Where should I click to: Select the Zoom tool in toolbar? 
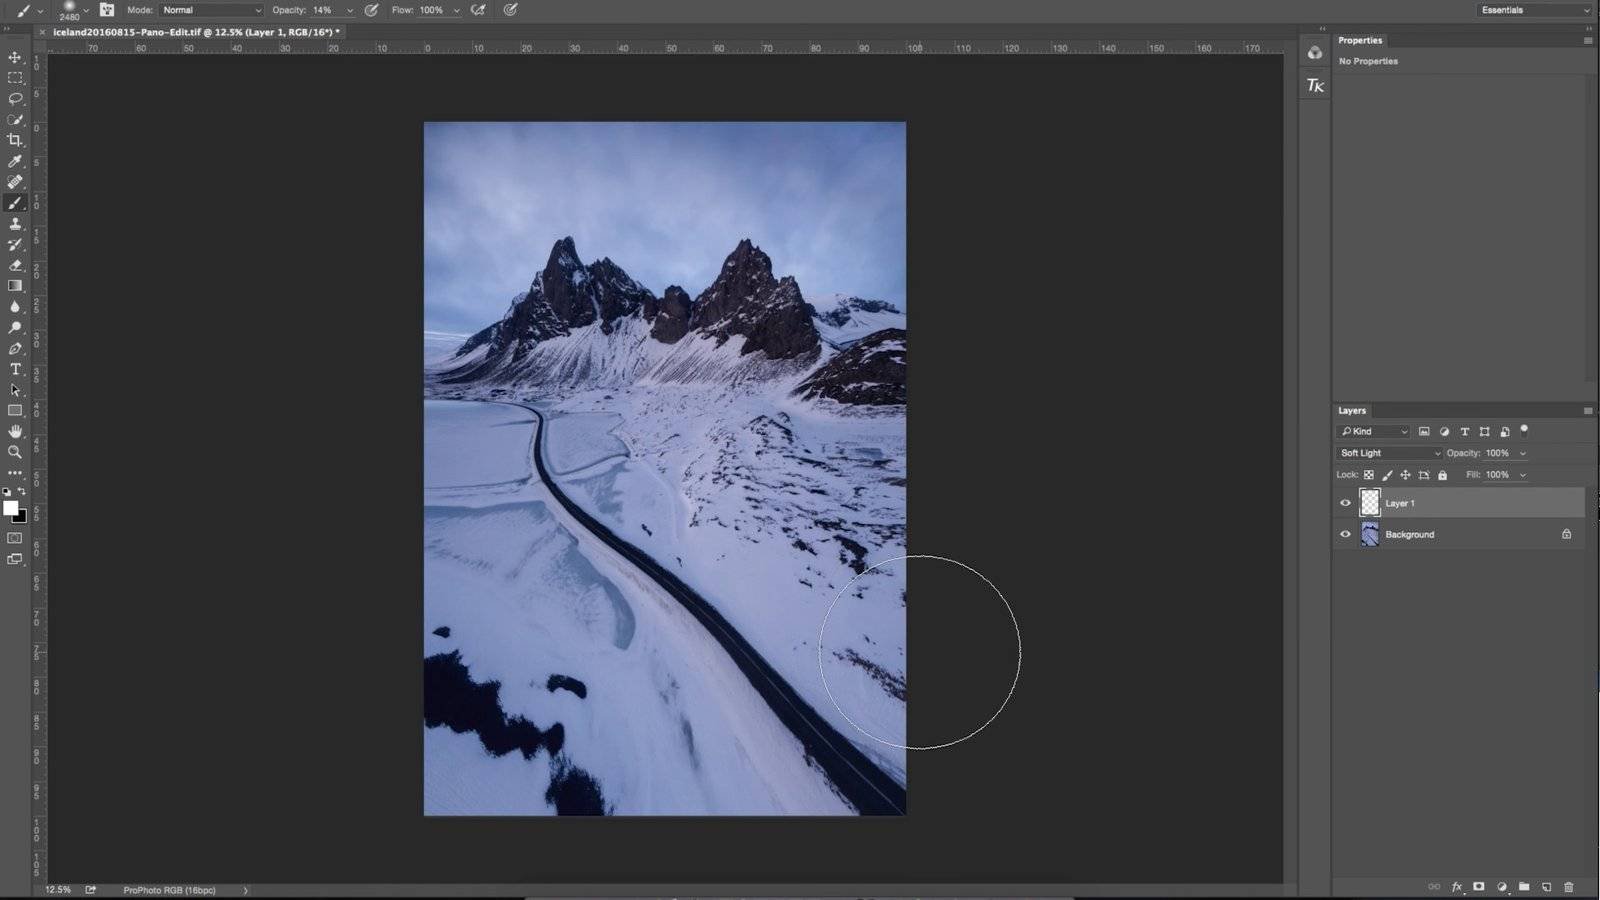[x=15, y=452]
